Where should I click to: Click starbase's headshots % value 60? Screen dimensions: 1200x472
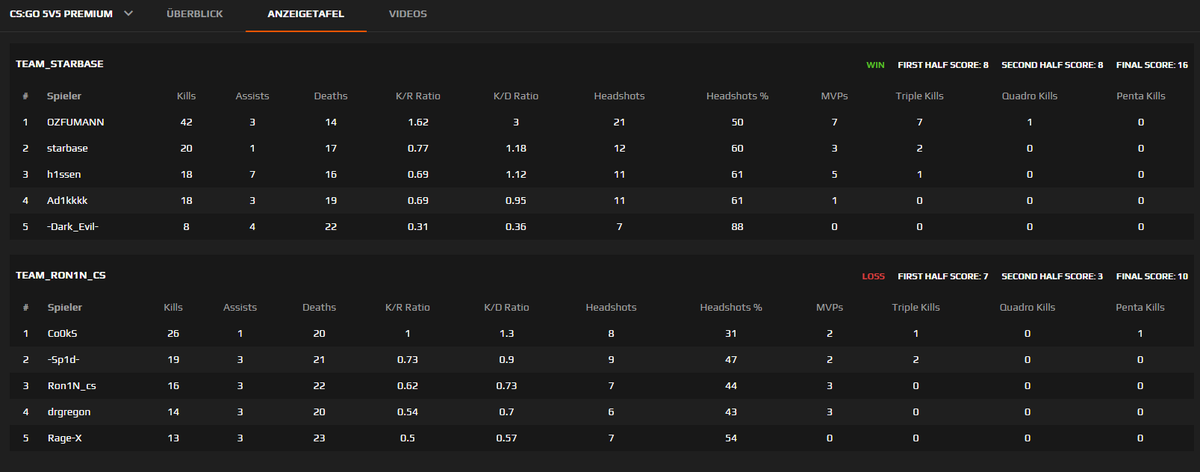coord(737,148)
